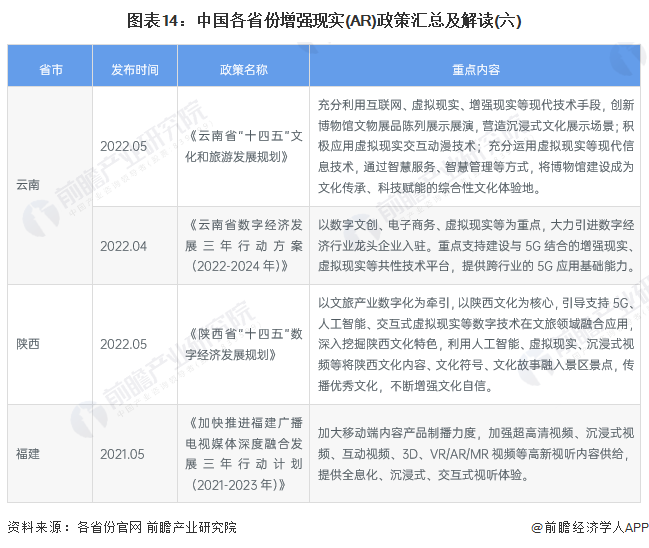Click the 省市 column header
Screen dimensions: 649x548
click(x=51, y=69)
